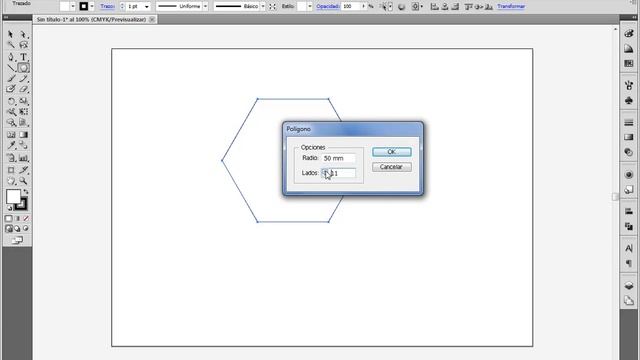The image size is (640, 360).
Task: Apply solid Color mode button
Action: [x=9, y=218]
